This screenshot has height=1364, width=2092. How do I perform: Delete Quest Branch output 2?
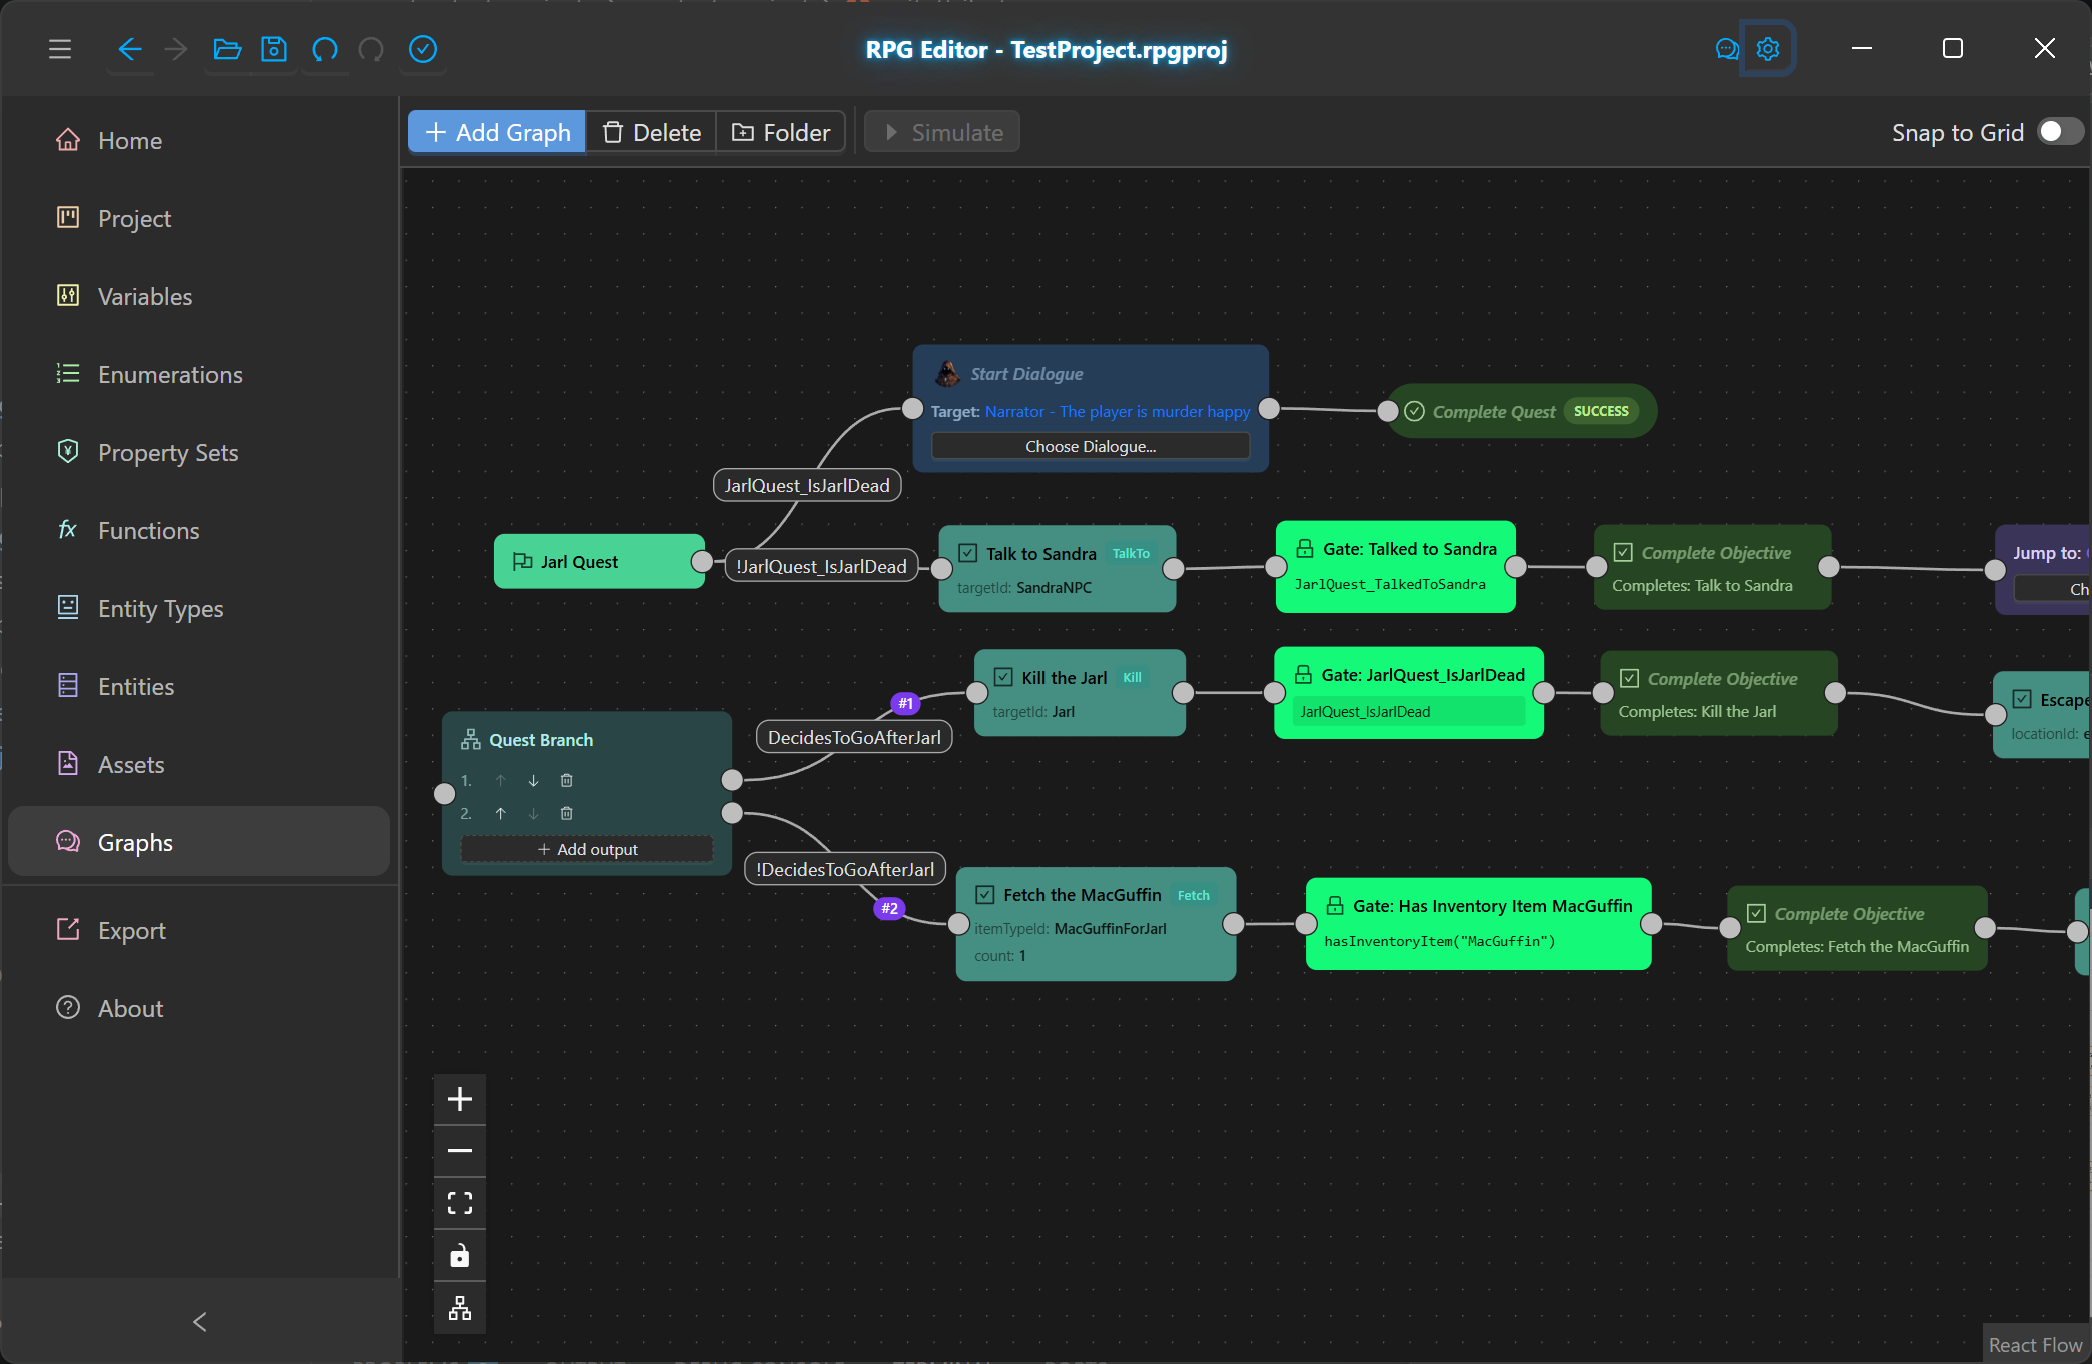click(x=566, y=813)
